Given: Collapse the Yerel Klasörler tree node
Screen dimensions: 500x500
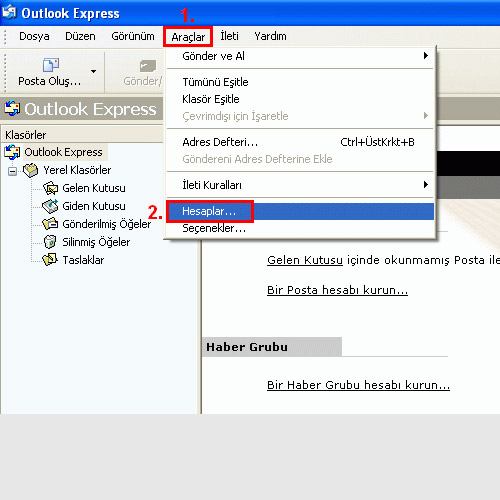Looking at the screenshot, I should pyautogui.click(x=13, y=171).
